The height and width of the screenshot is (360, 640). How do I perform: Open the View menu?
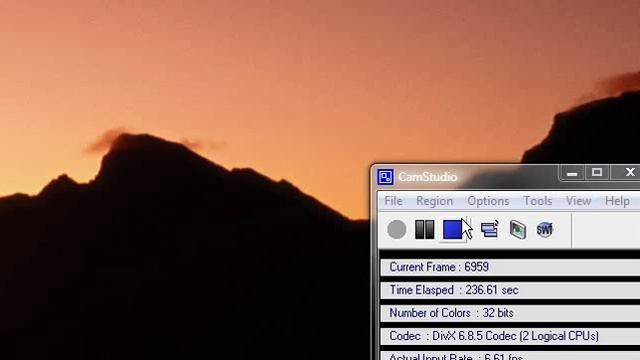tap(578, 201)
